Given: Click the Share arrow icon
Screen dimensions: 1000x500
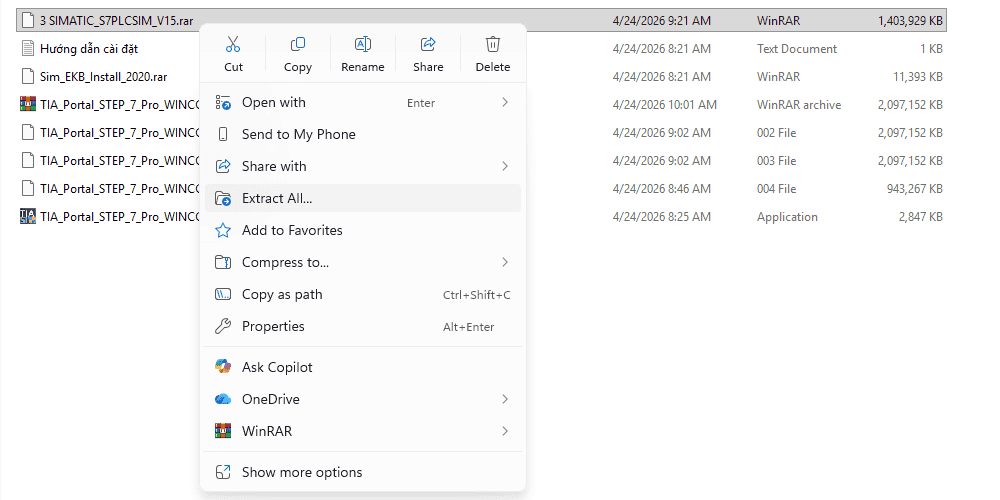Looking at the screenshot, I should point(428,45).
